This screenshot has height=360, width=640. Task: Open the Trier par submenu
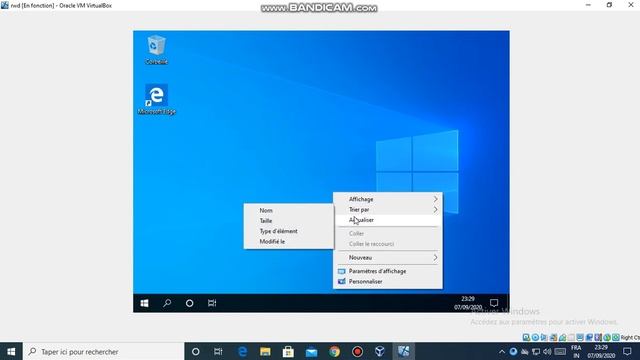click(388, 209)
